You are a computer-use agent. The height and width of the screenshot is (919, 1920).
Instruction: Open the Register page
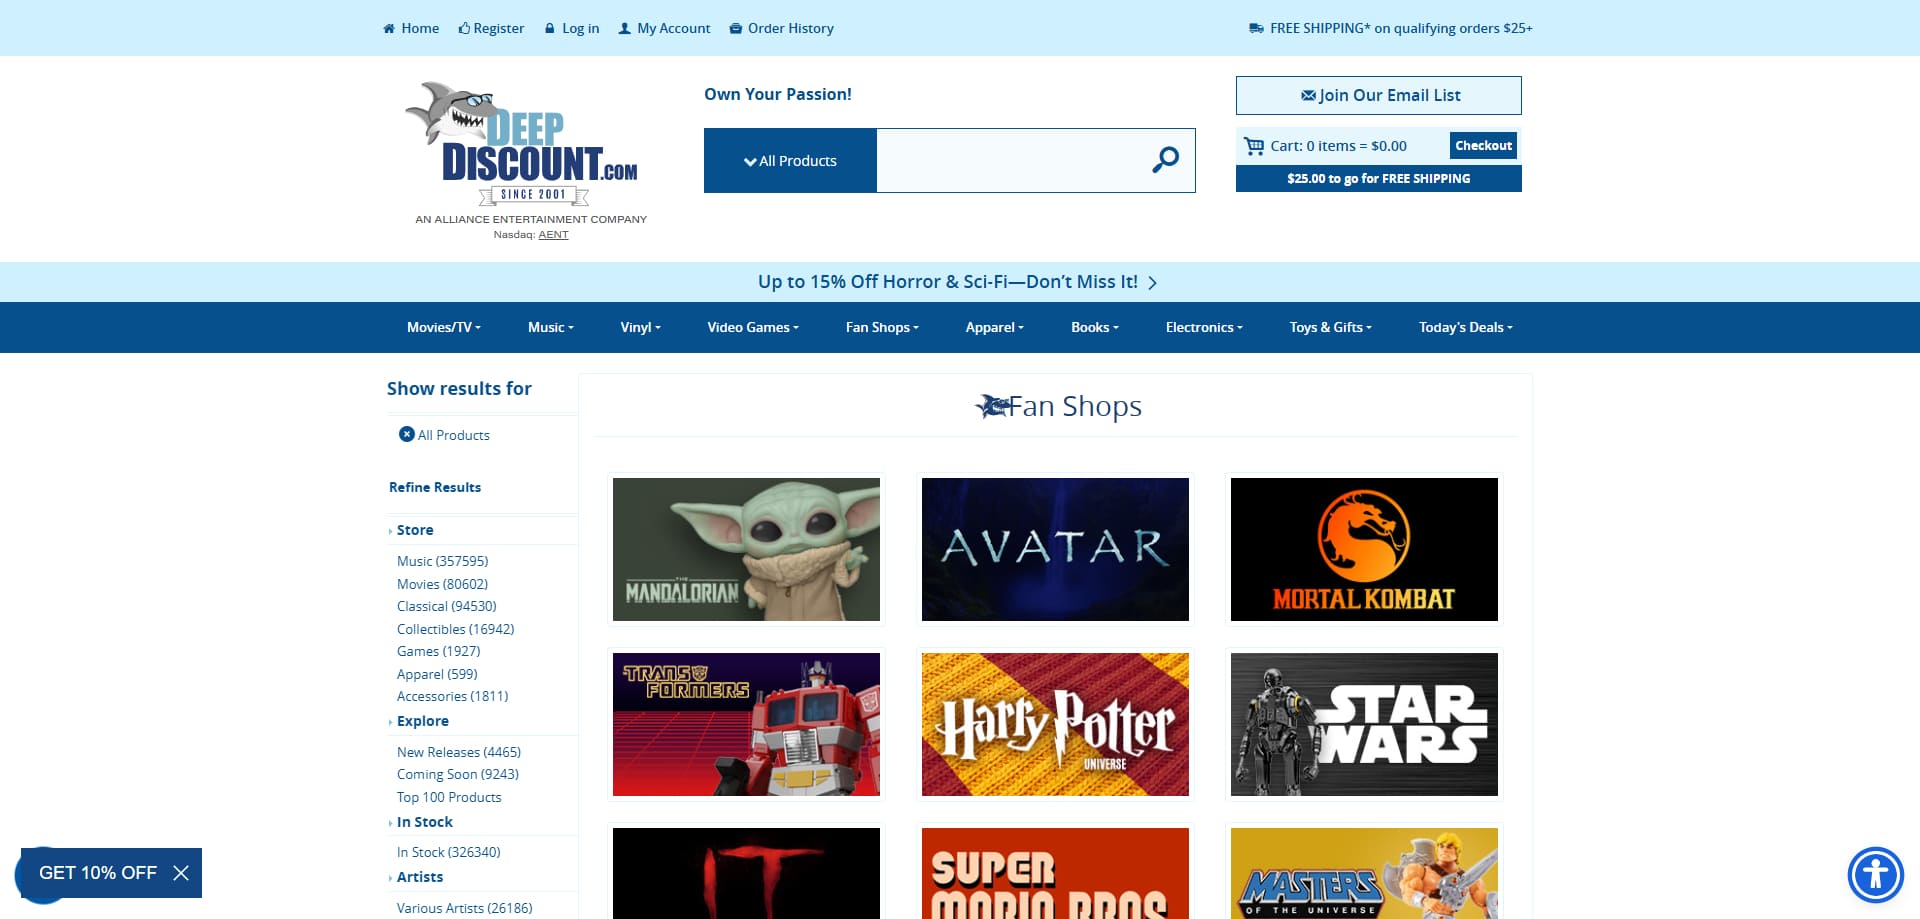click(491, 28)
